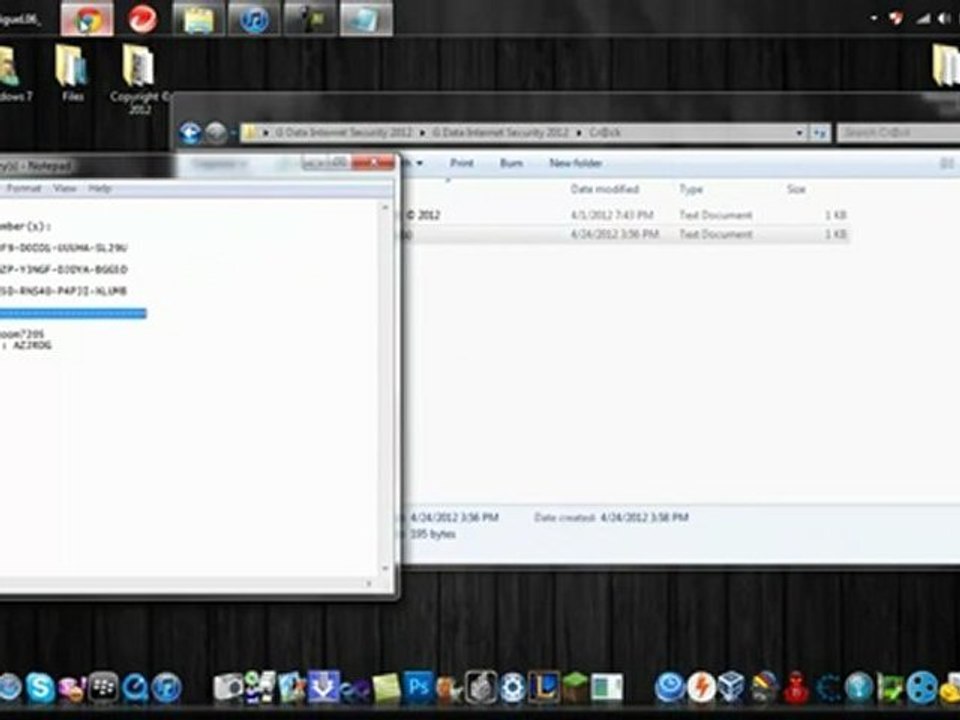Launch Photoshop from the dock
The width and height of the screenshot is (960, 720).
point(418,686)
